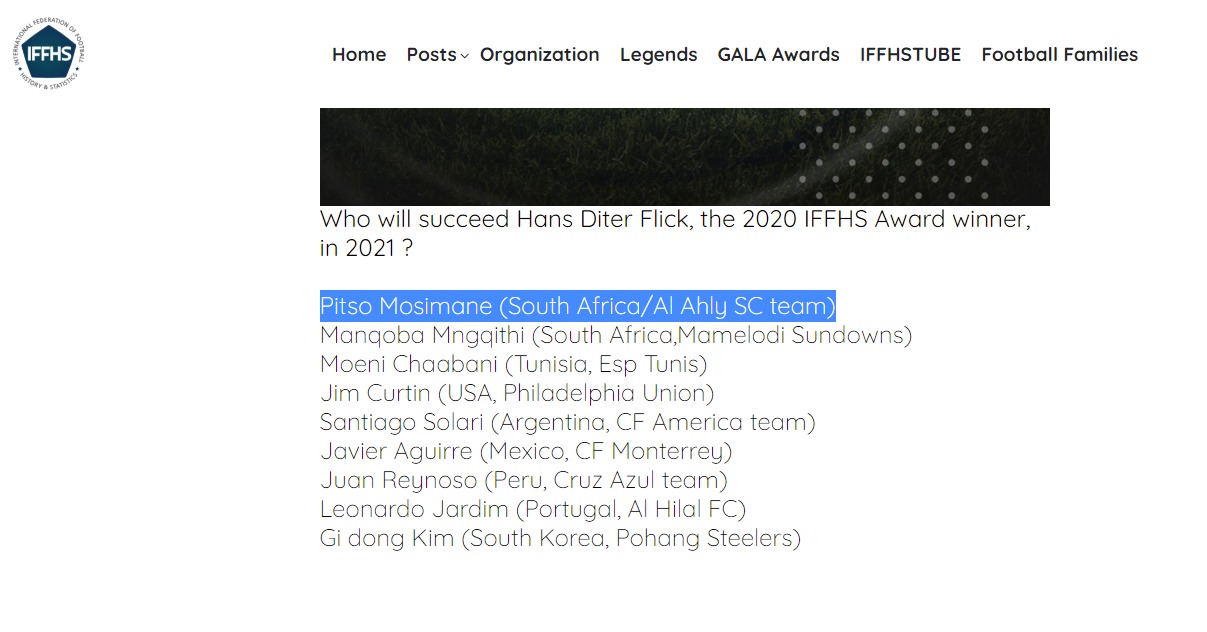Expand the Posts dropdown chevron
The height and width of the screenshot is (632, 1207).
(x=464, y=57)
